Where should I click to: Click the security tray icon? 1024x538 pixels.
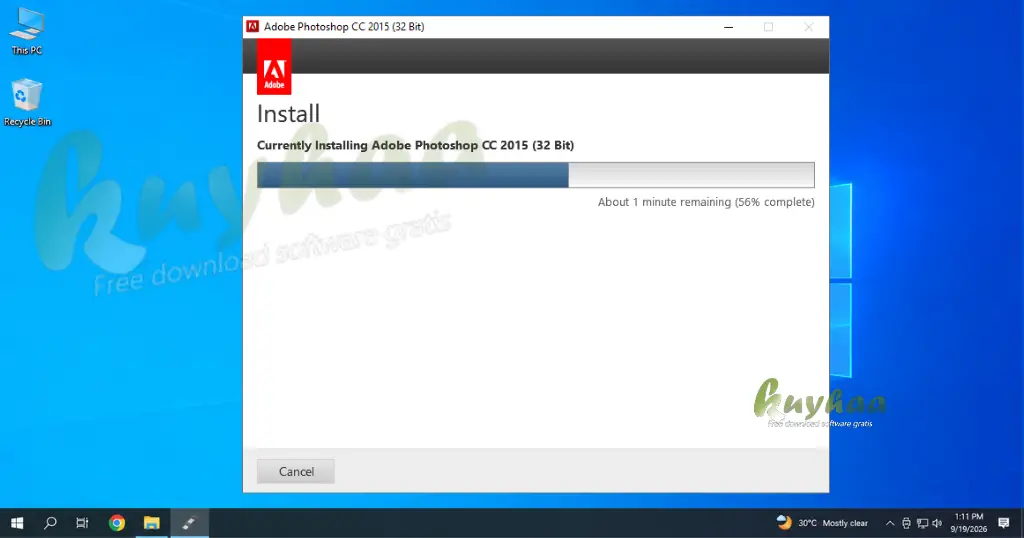point(906,523)
